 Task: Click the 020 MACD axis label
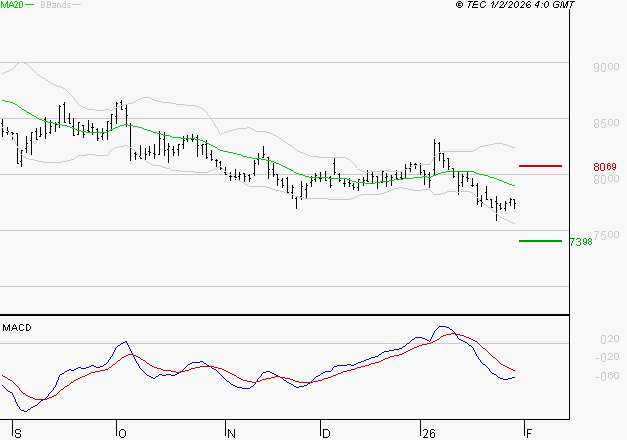(610, 339)
